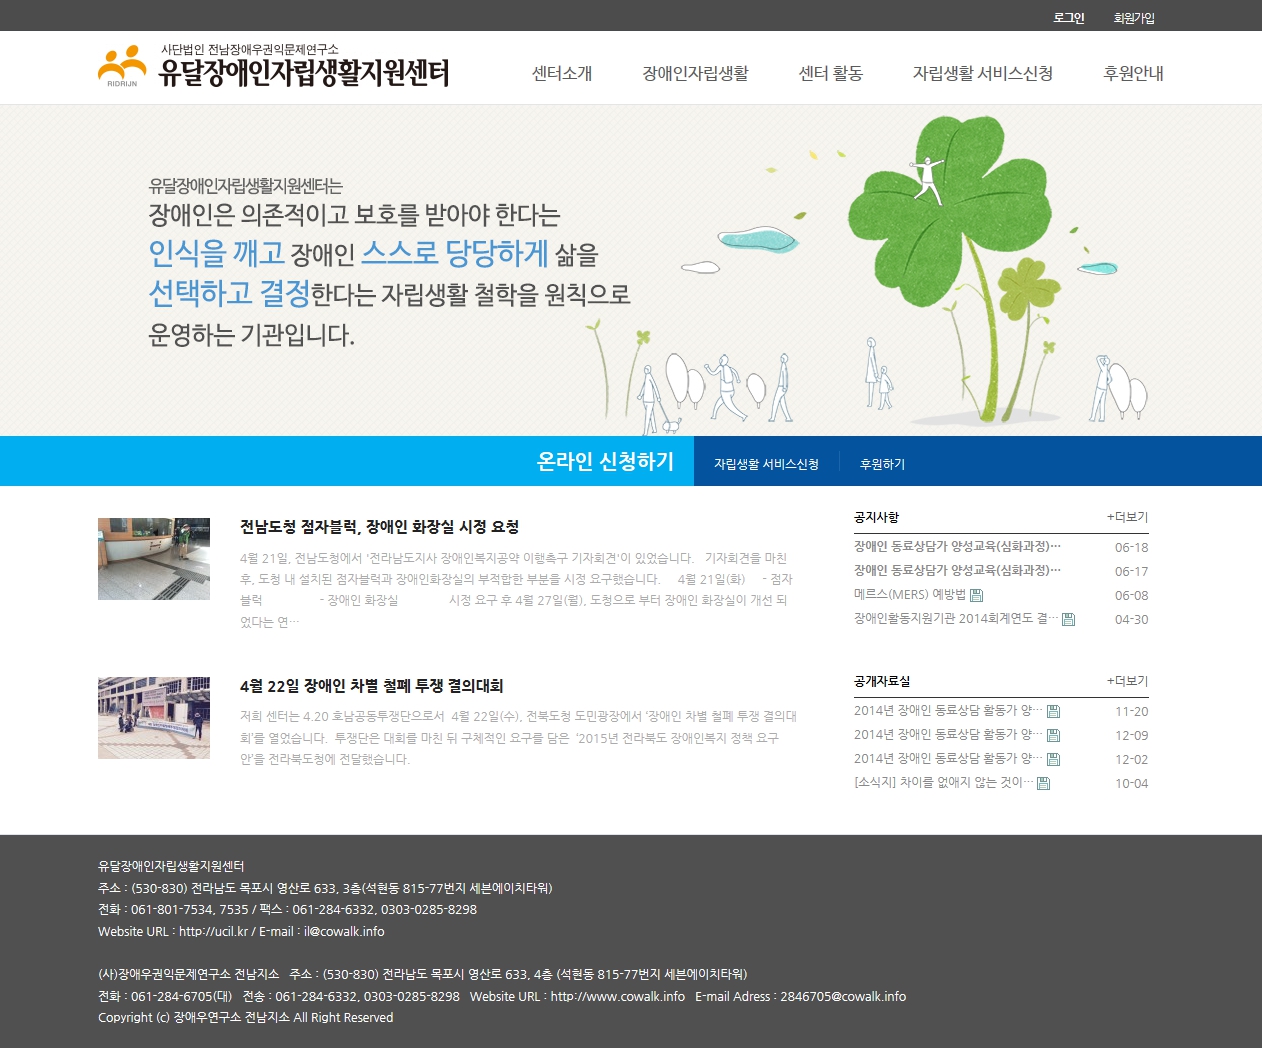The image size is (1262, 1048).
Task: Click attachment icon on the 11-20 resource entry
Action: pyautogui.click(x=1053, y=711)
